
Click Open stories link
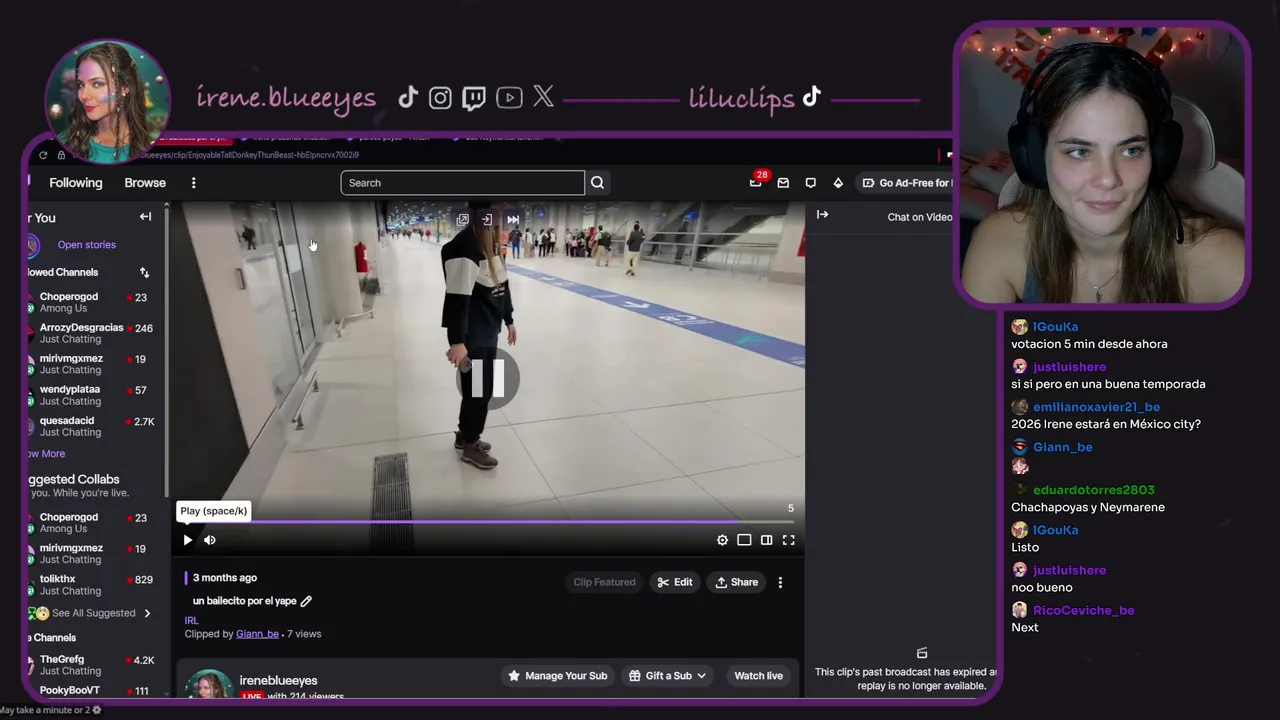87,245
